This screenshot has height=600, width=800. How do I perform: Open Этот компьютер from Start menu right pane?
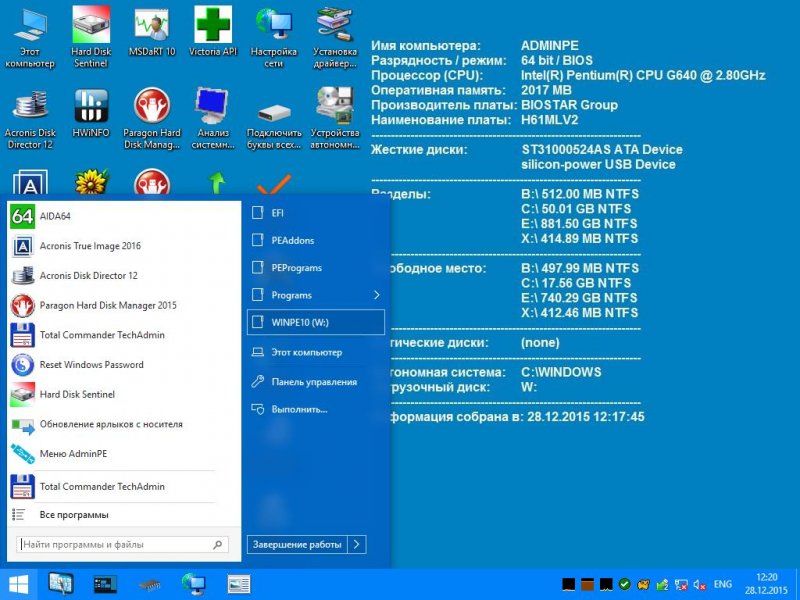click(x=315, y=352)
